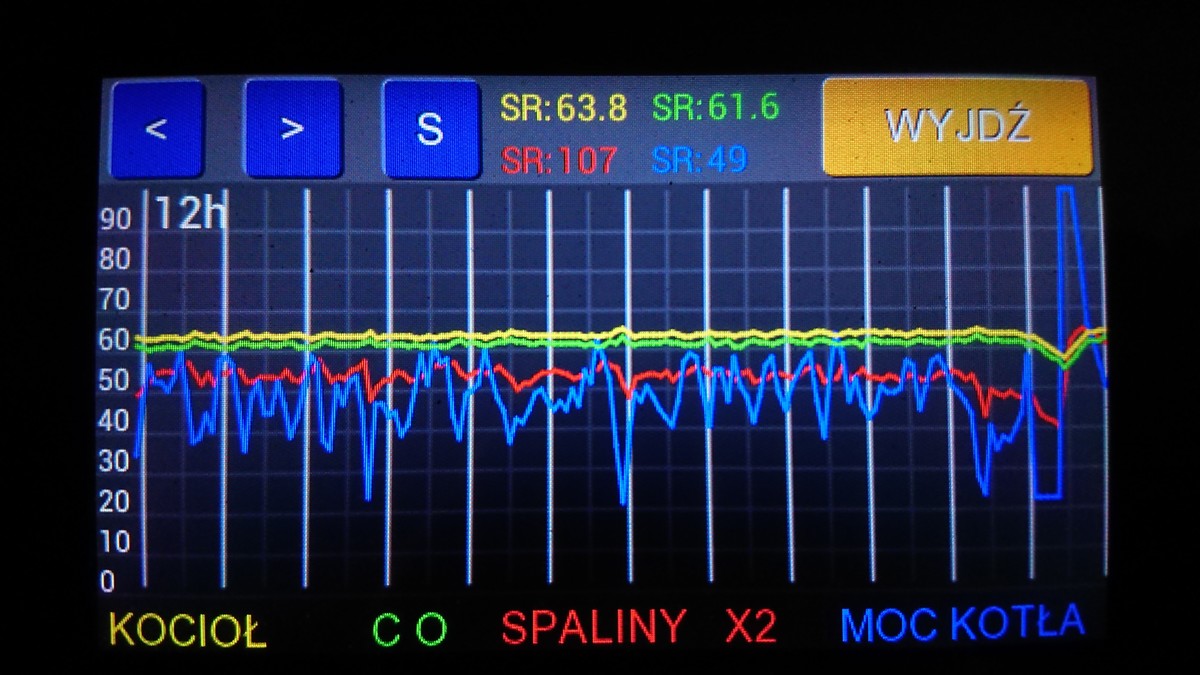The height and width of the screenshot is (675, 1200).
Task: Select the red SR:107 value
Action: coord(560,159)
